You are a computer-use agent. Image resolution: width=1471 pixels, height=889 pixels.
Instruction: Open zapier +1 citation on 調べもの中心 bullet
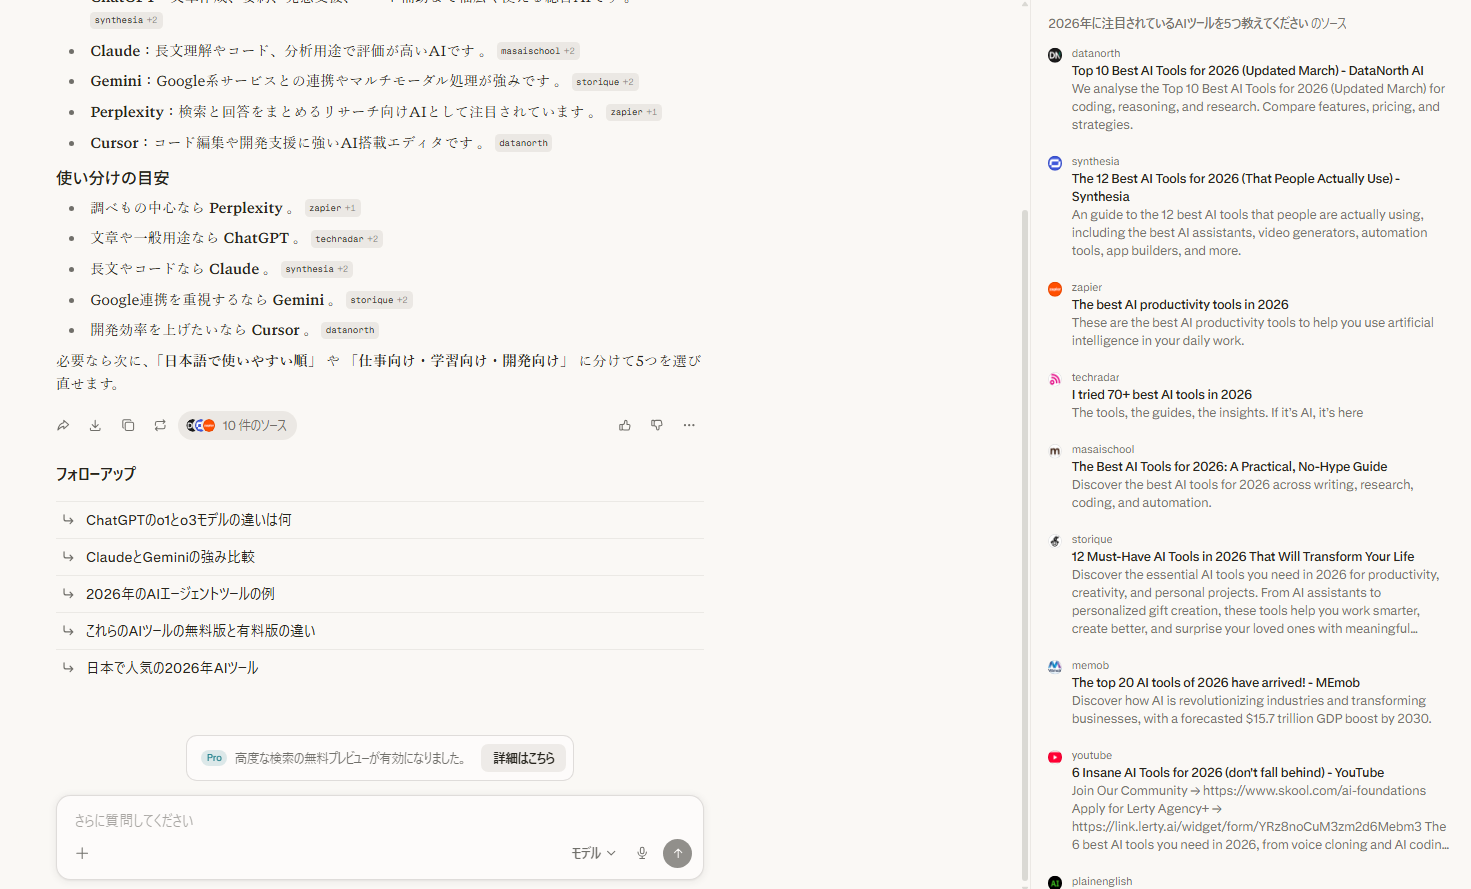[332, 208]
